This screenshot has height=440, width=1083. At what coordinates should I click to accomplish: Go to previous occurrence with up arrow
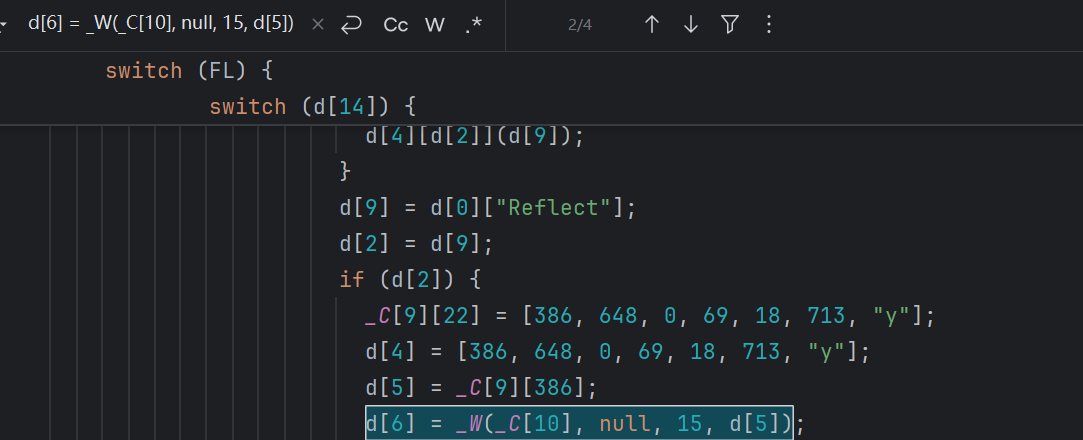pyautogui.click(x=651, y=25)
